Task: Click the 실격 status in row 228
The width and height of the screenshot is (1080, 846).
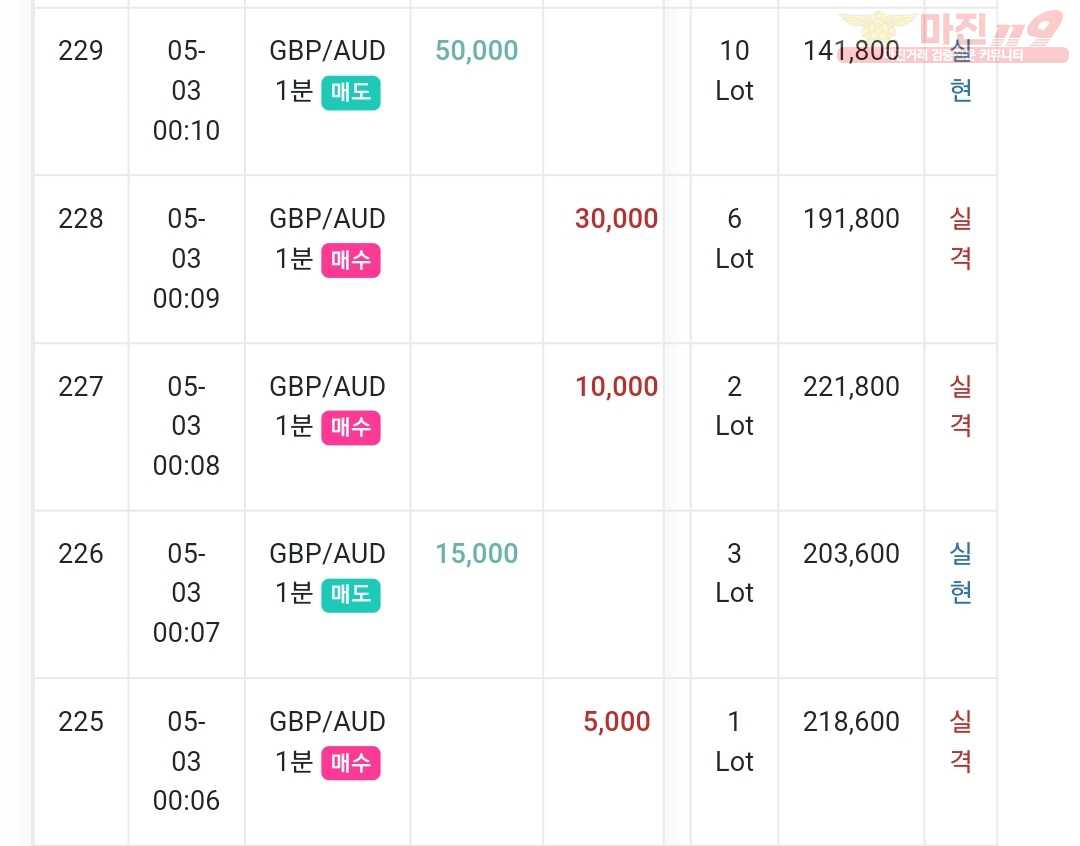Action: point(960,238)
